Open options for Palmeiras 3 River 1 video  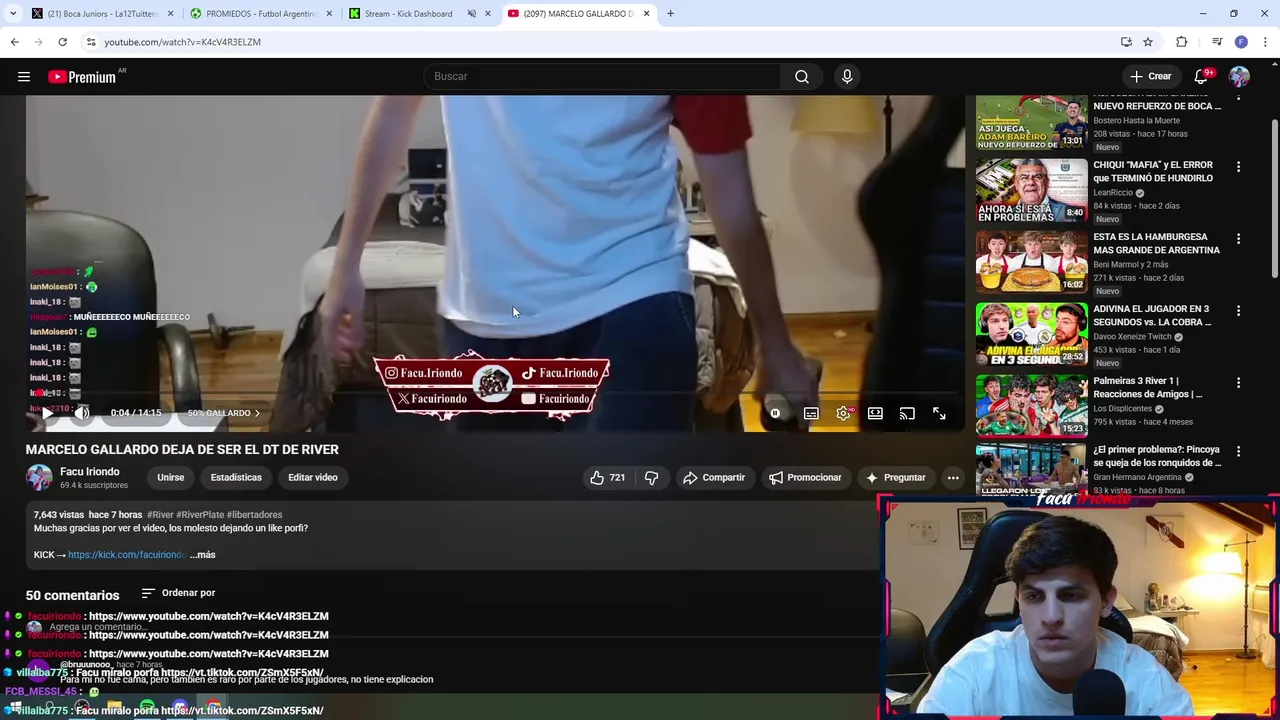pyautogui.click(x=1238, y=383)
